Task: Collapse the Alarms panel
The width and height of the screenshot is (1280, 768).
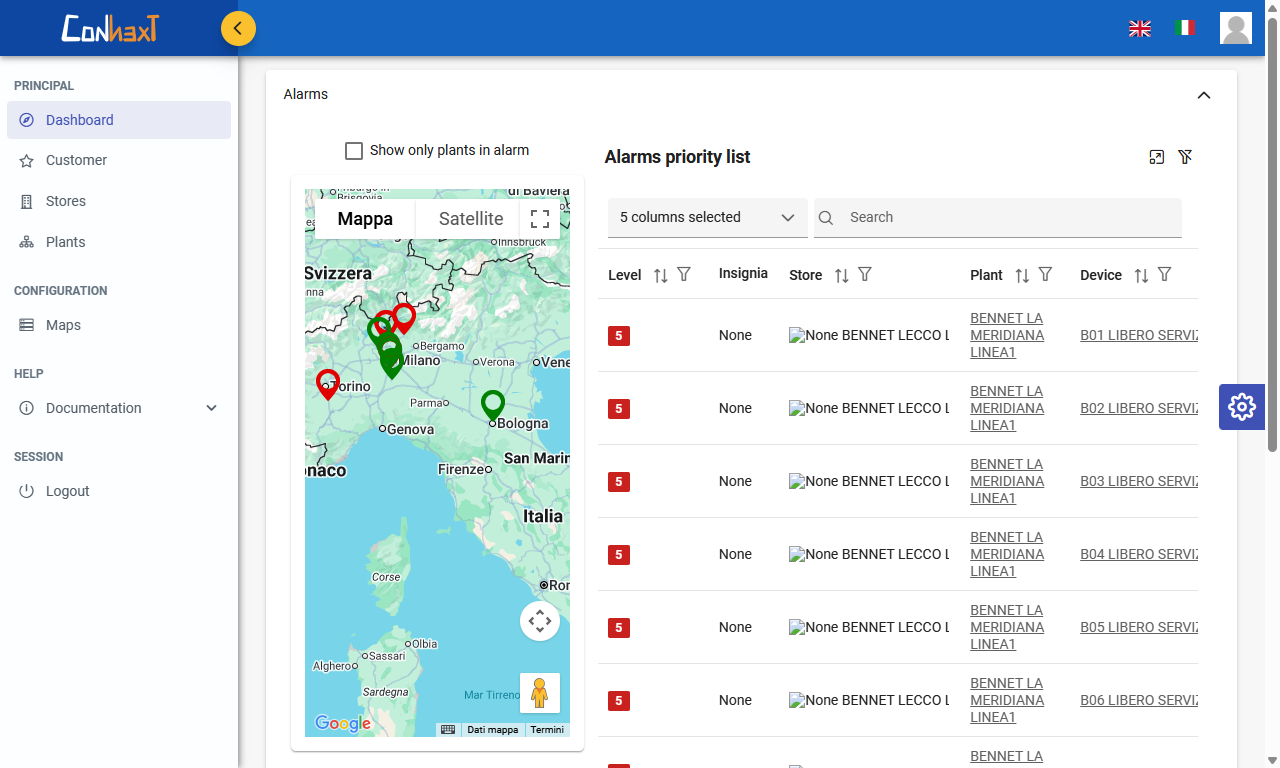Action: point(1204,95)
